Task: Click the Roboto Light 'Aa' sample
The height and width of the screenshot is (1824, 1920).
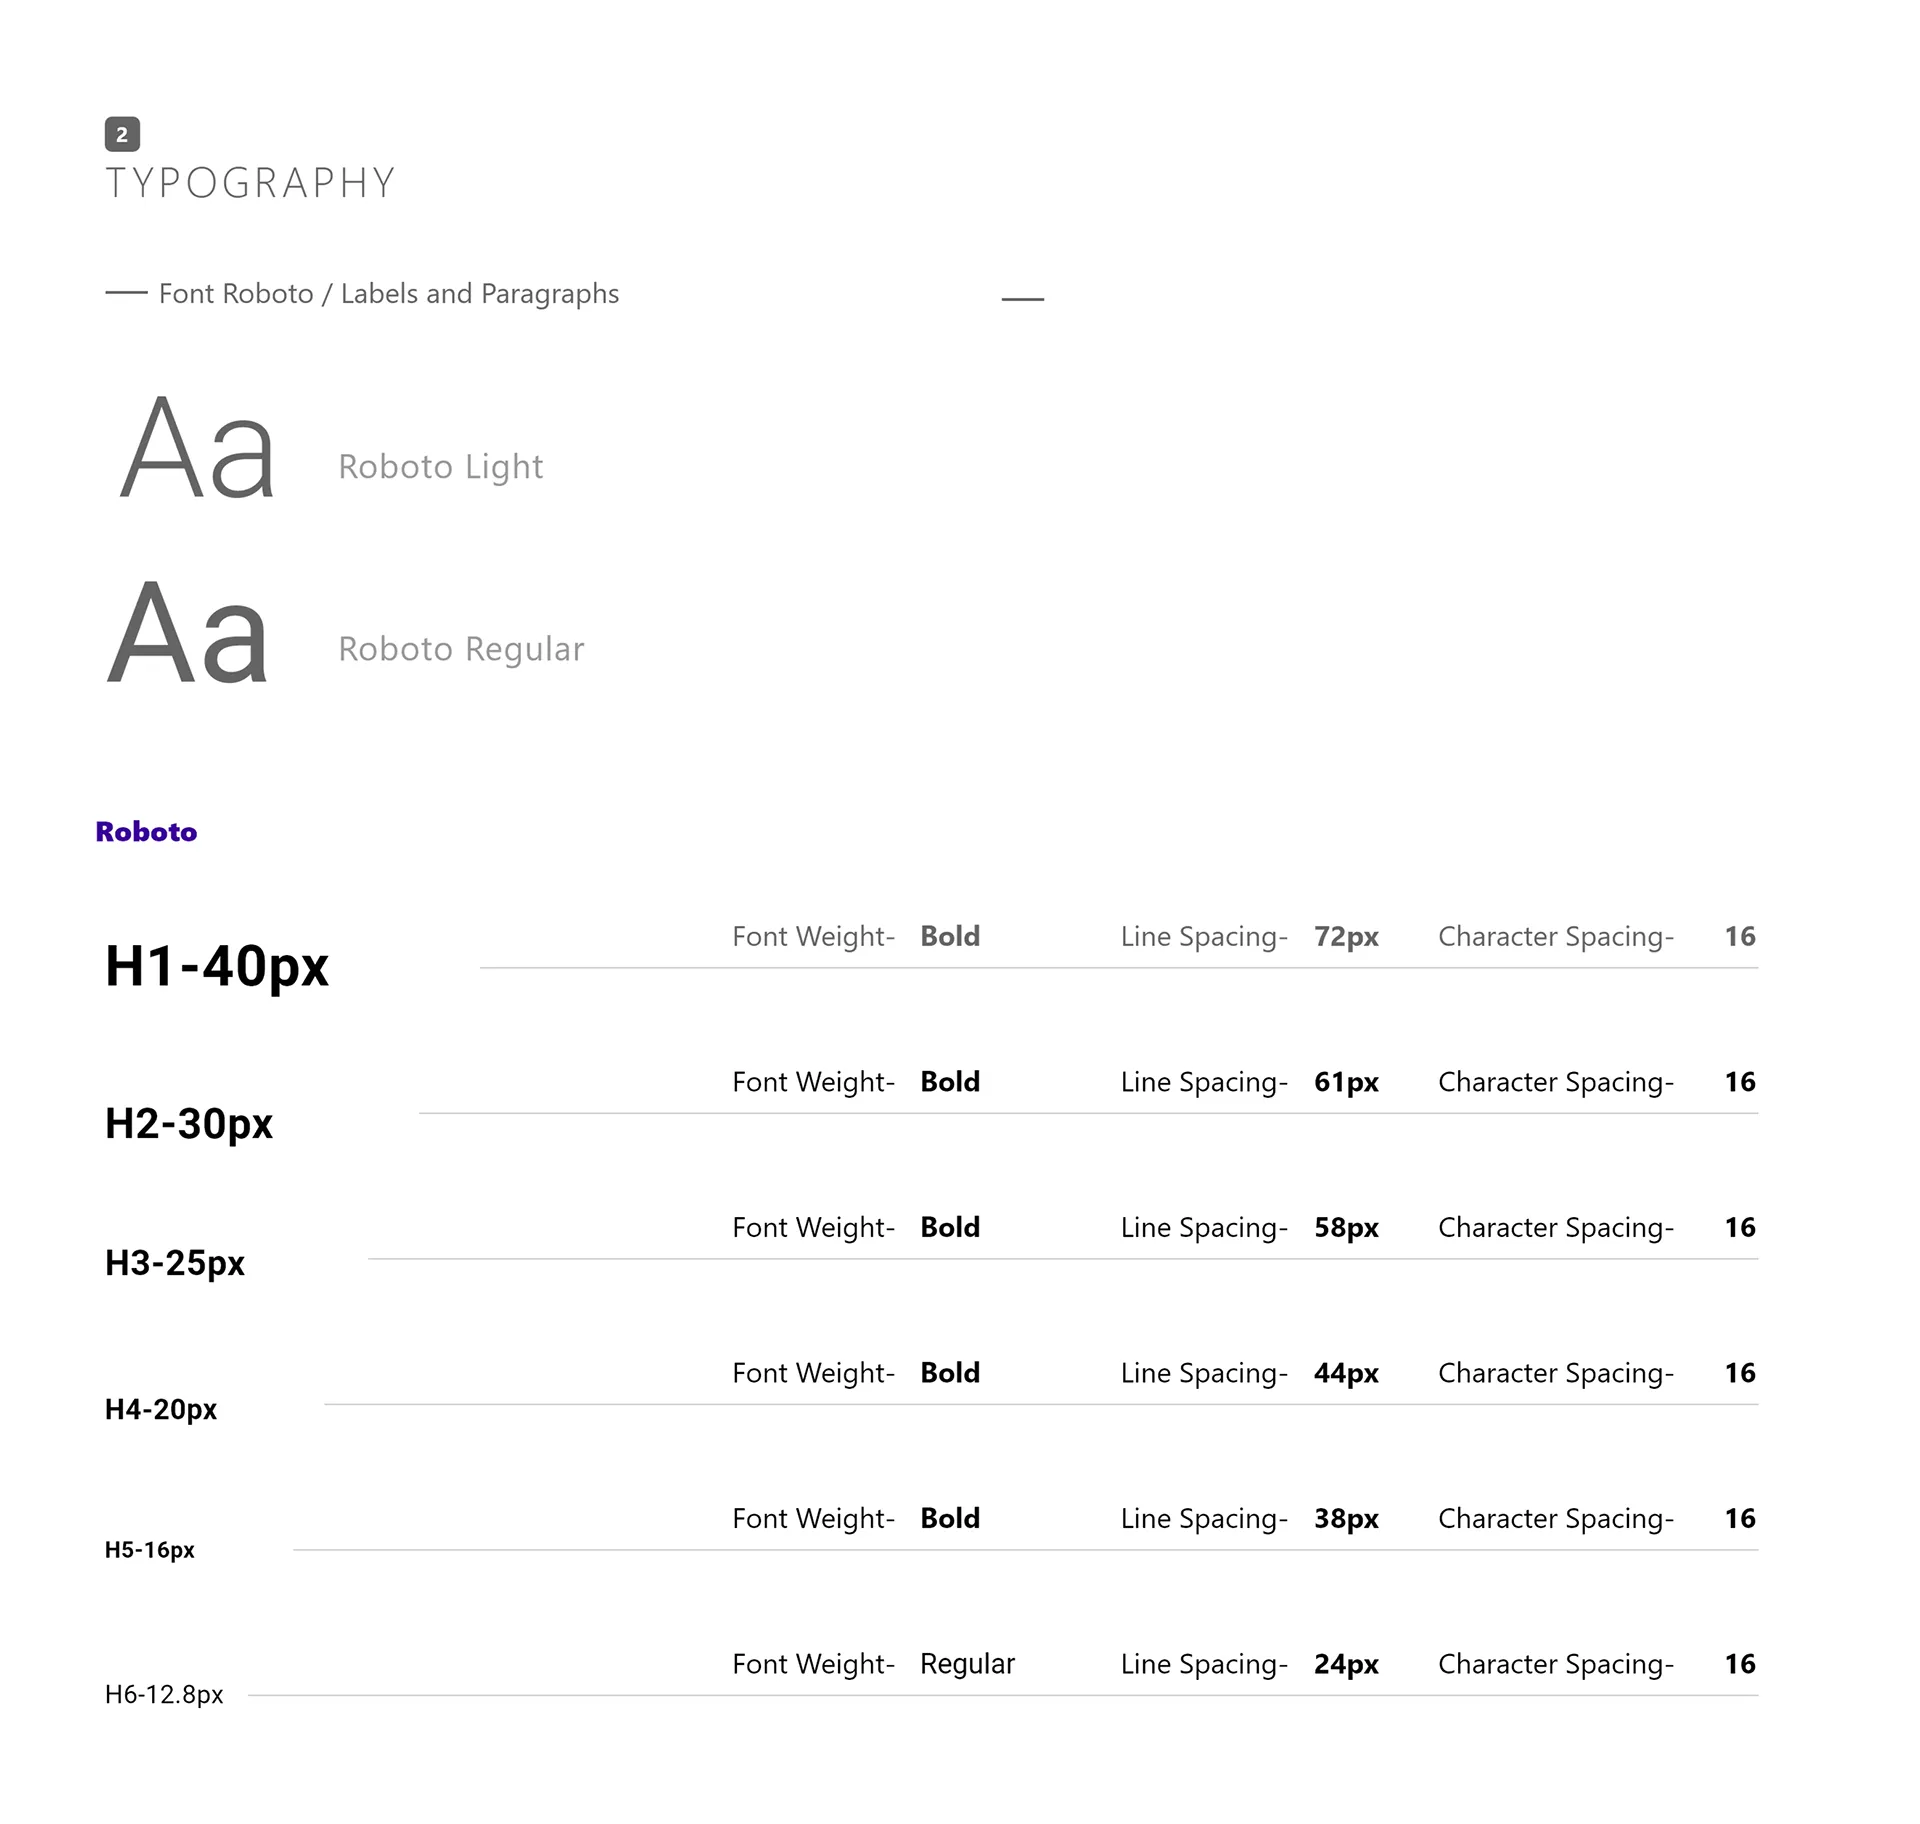Action: [x=197, y=447]
